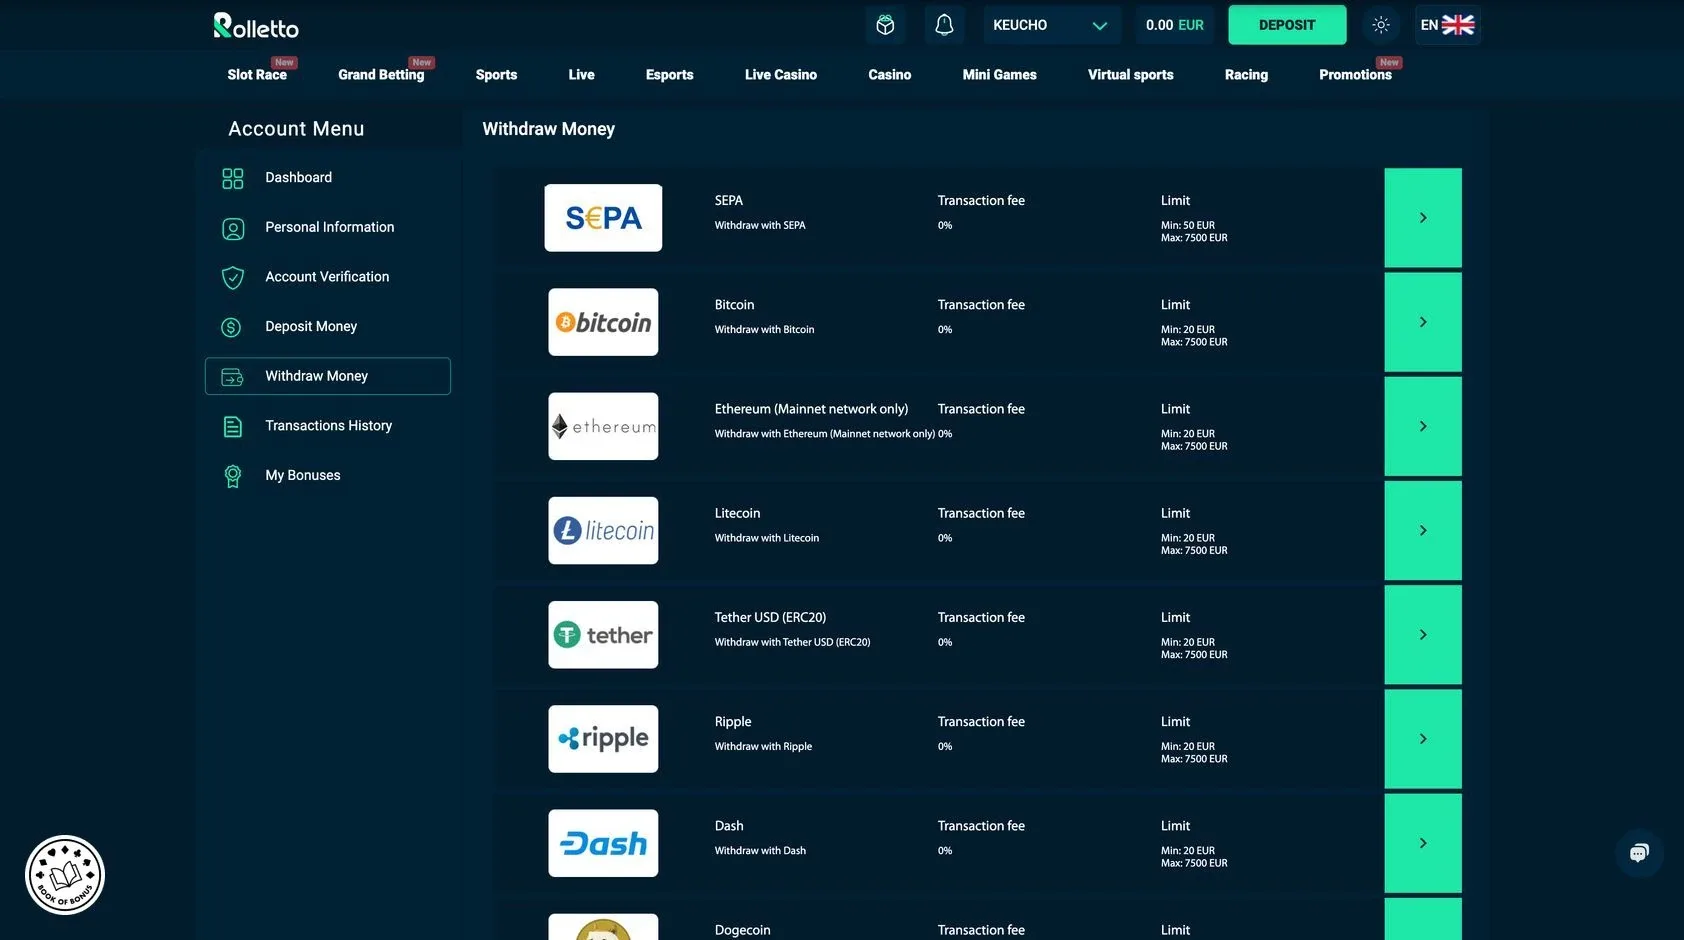
Task: Click the 0.00 EUR balance
Action: click(x=1175, y=25)
